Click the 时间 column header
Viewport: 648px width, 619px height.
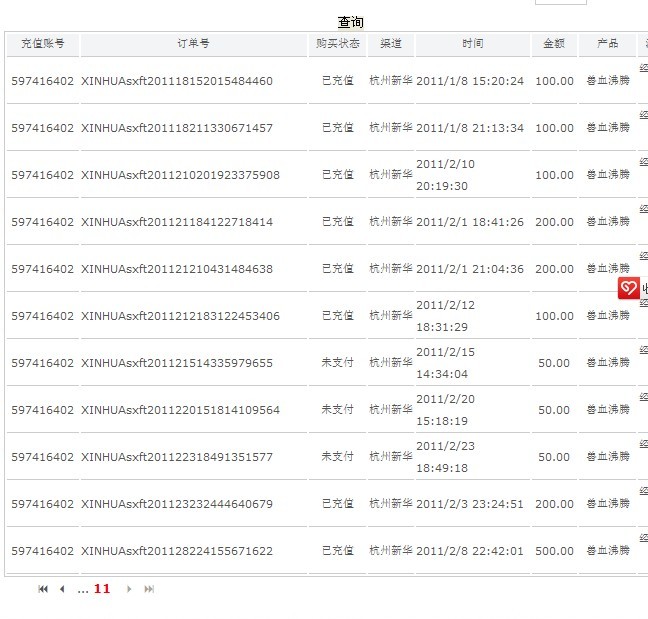coord(472,44)
